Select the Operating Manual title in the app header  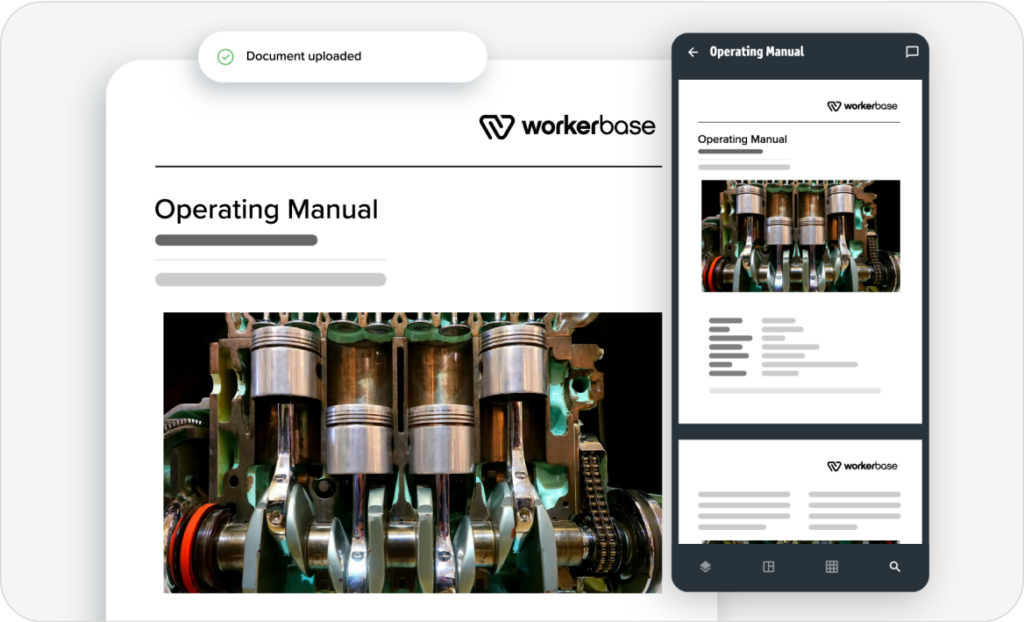point(757,51)
